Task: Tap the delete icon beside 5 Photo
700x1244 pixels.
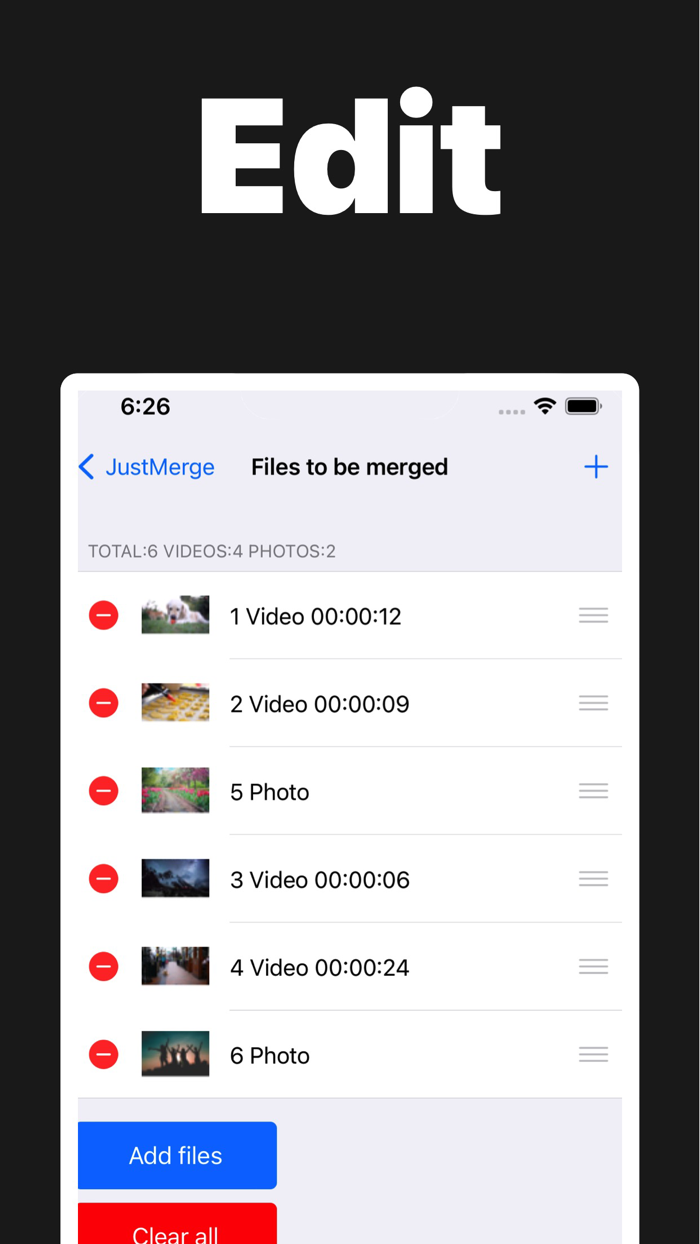Action: pos(103,791)
